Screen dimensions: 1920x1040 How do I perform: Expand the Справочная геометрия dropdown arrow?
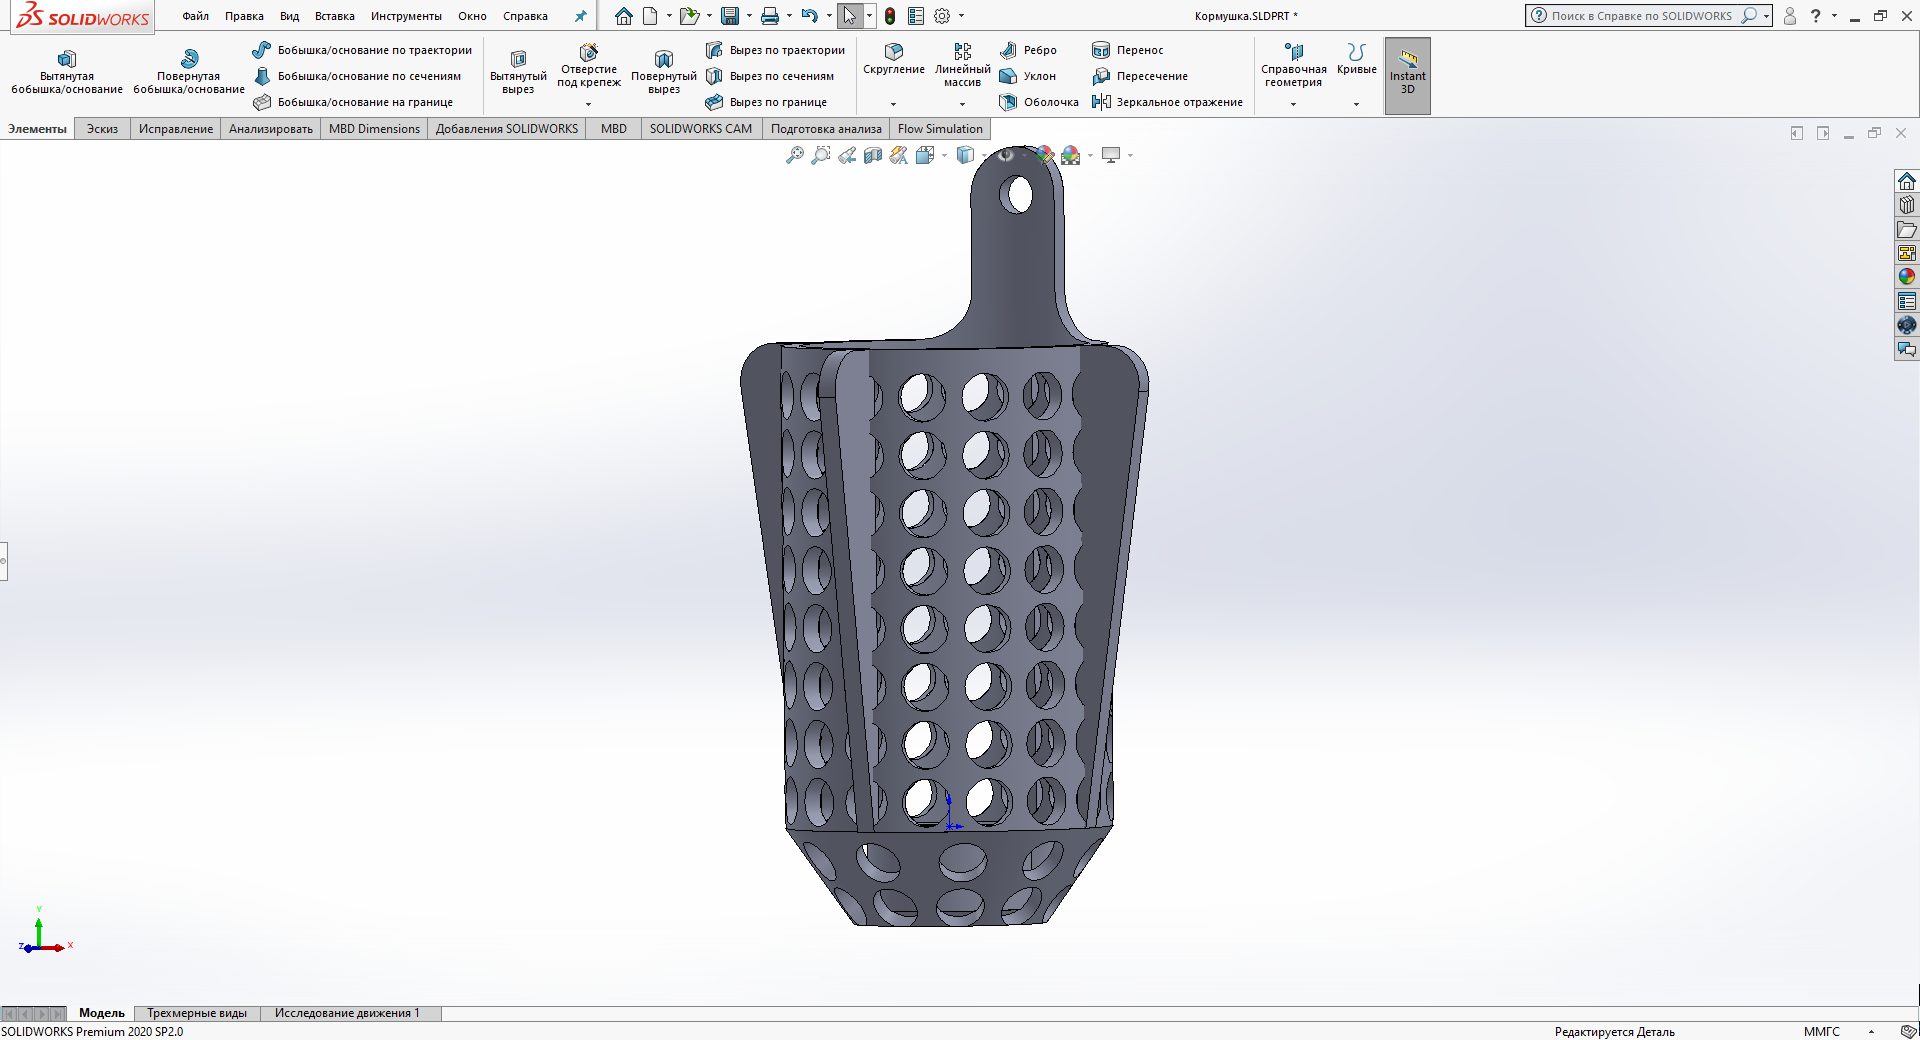(x=1293, y=104)
